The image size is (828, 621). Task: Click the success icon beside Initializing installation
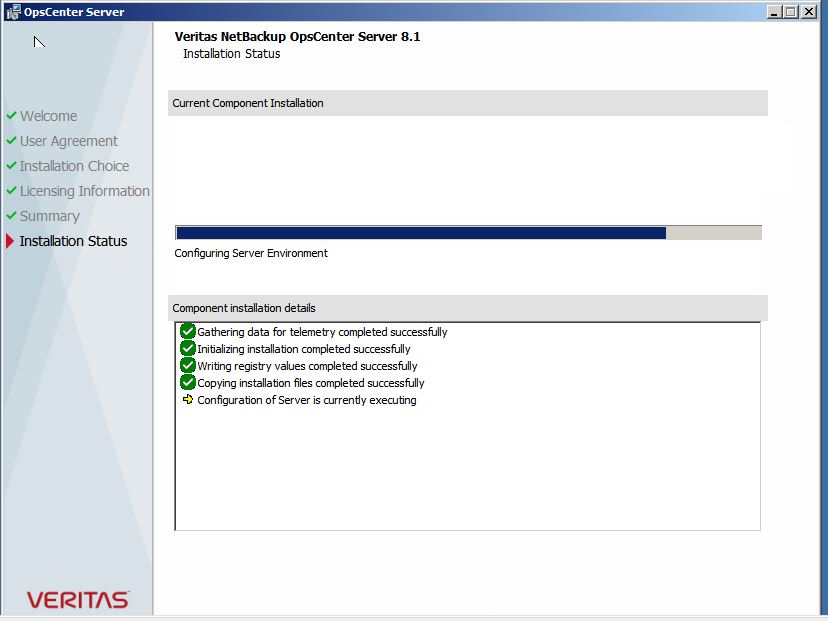[x=187, y=348]
